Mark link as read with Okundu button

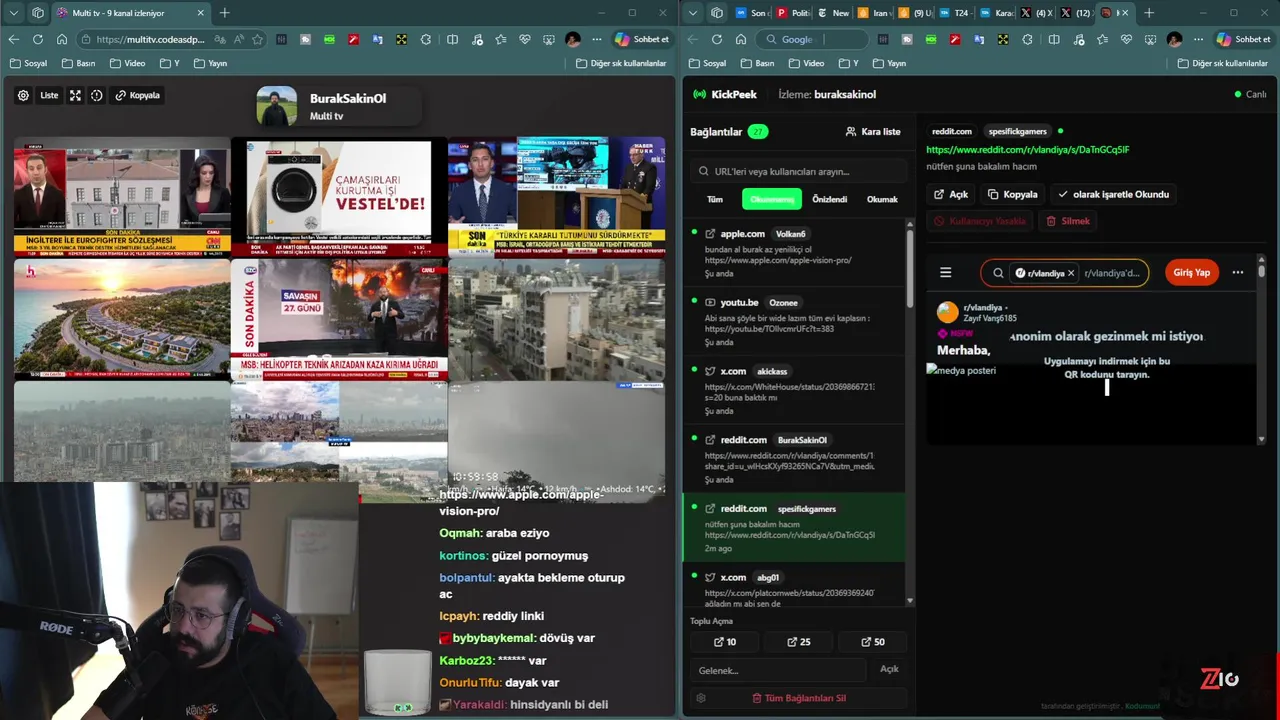pyautogui.click(x=1113, y=194)
